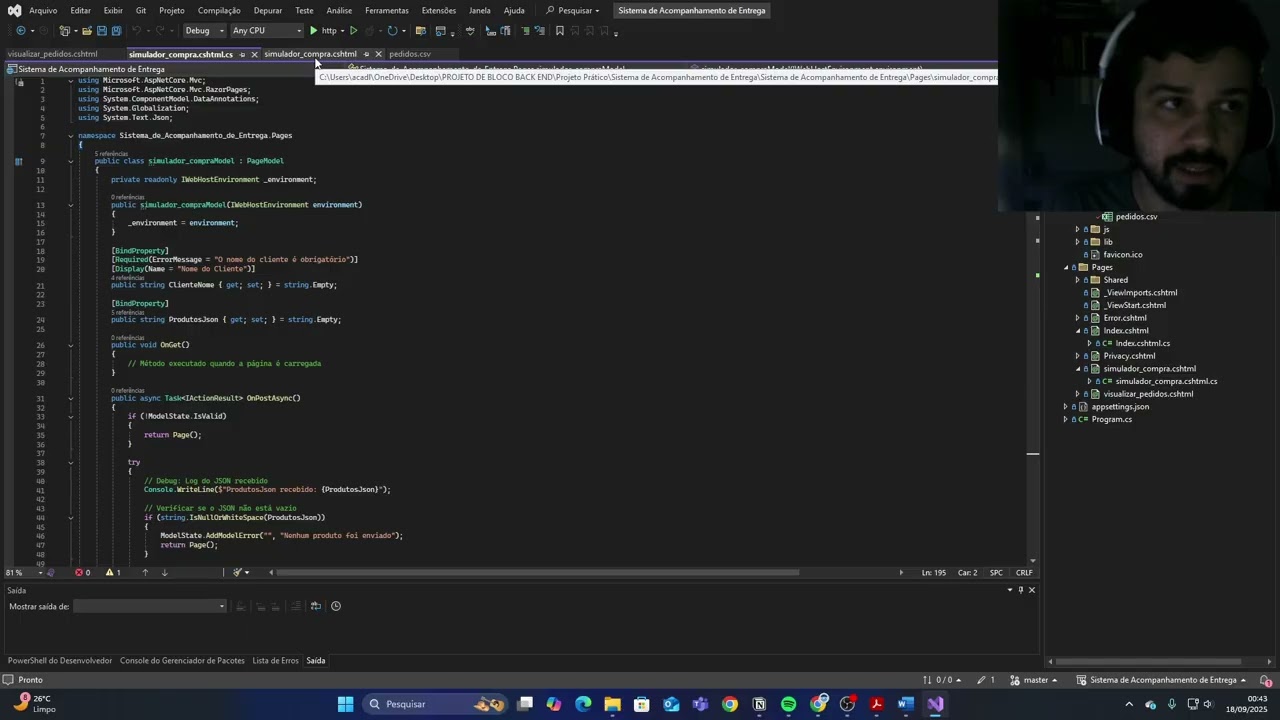Open the http launch profile dropdown arrow
Image resolution: width=1280 pixels, height=720 pixels.
coord(342,31)
